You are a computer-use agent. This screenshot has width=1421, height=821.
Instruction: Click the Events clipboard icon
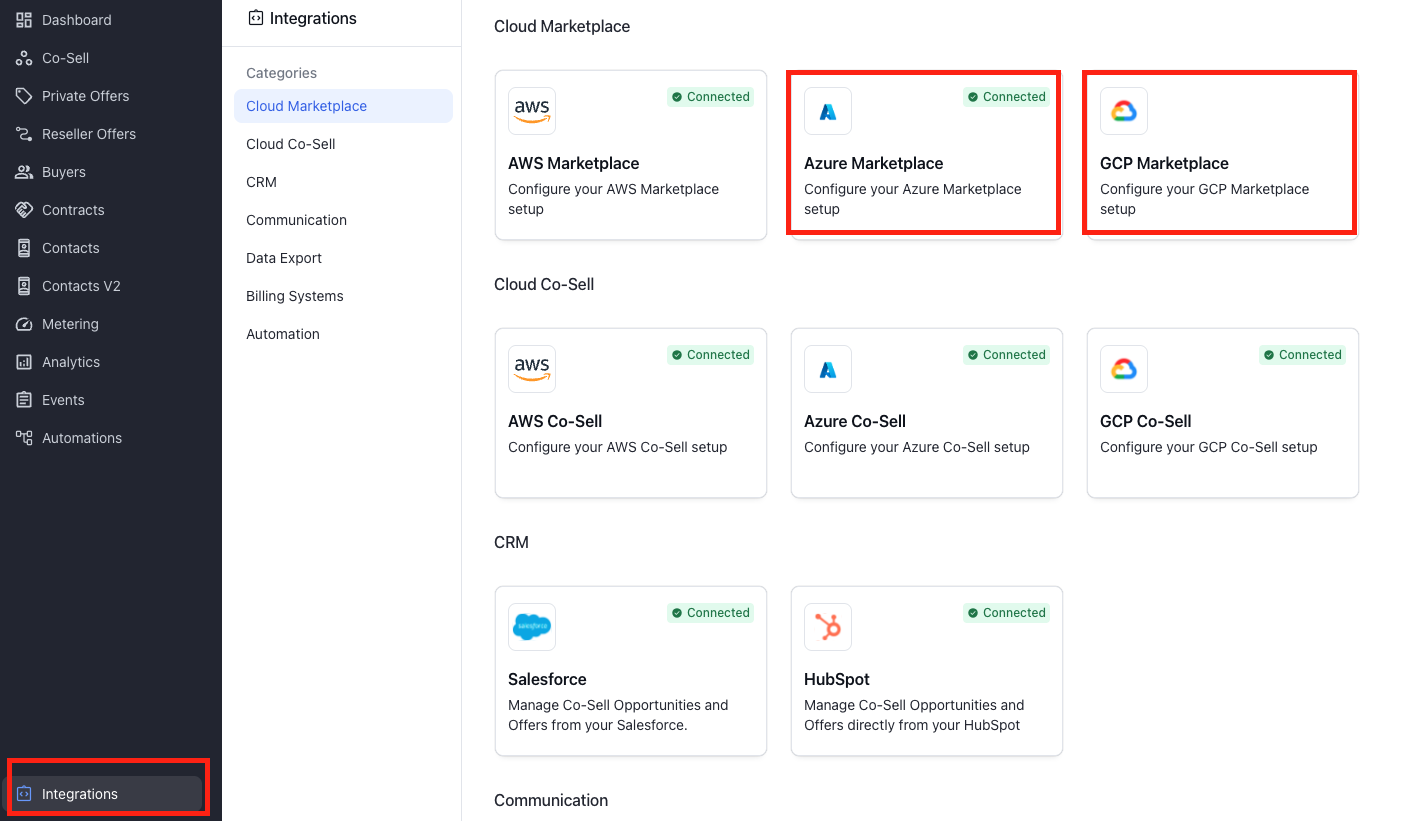(x=24, y=400)
